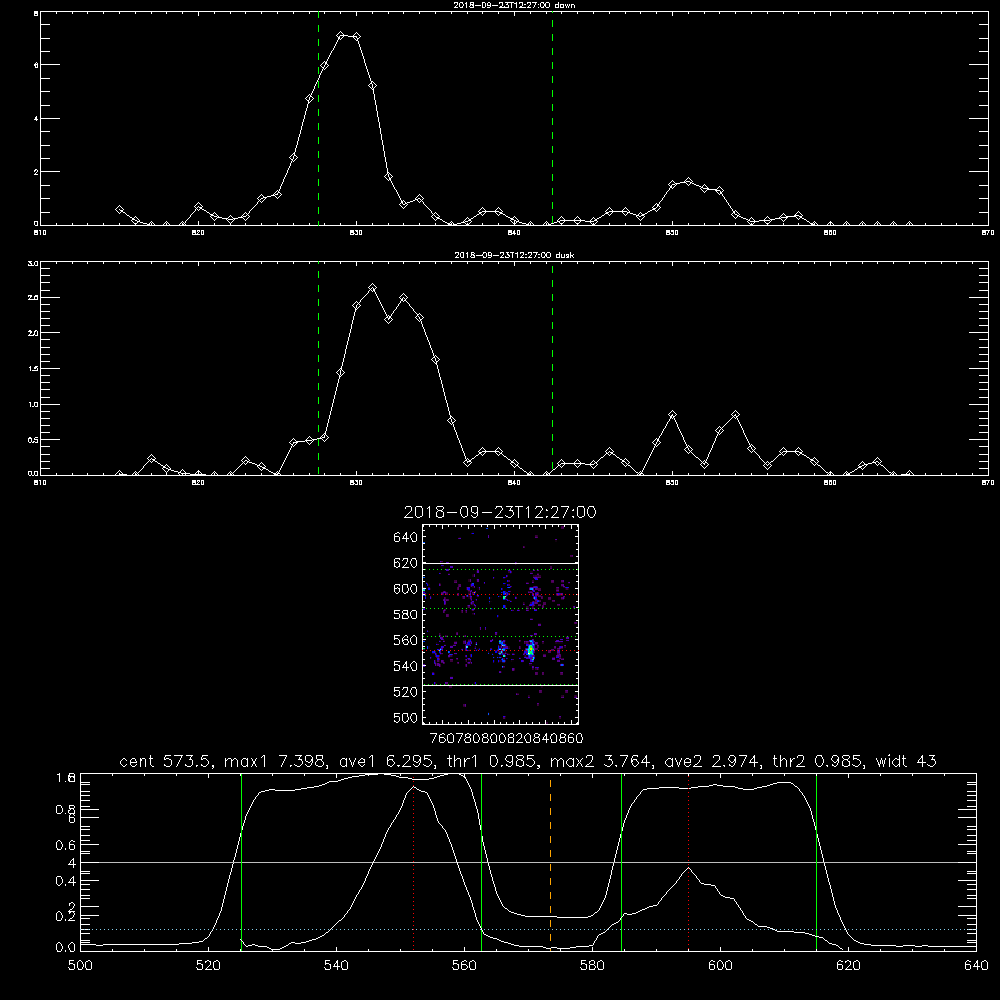Viewport: 1000px width, 1000px height.
Task: Click the image y-axis label 620
Action: (x=406, y=563)
